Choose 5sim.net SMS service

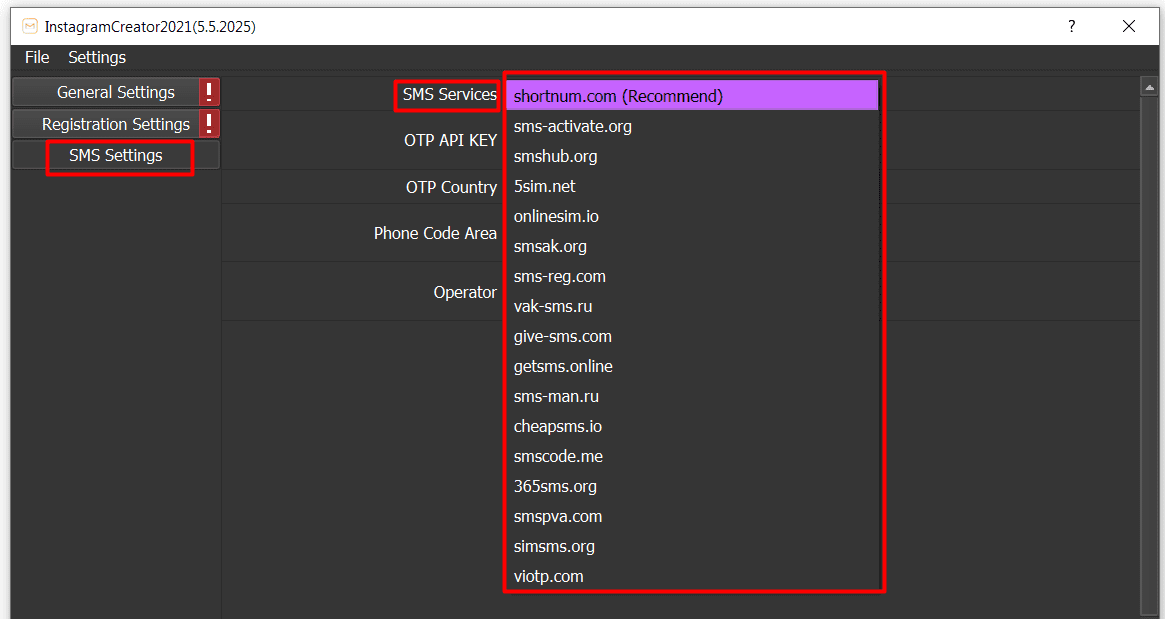coord(692,187)
